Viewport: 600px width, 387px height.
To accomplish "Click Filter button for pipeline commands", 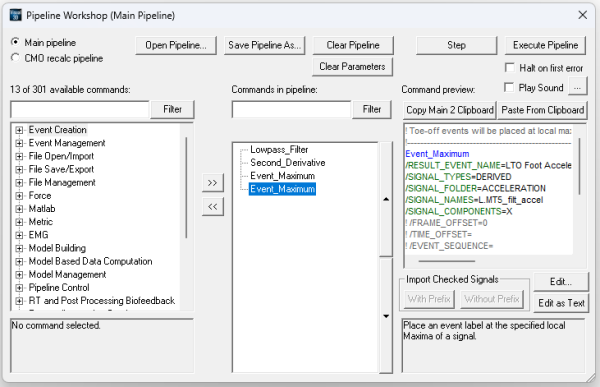I will pos(372,109).
